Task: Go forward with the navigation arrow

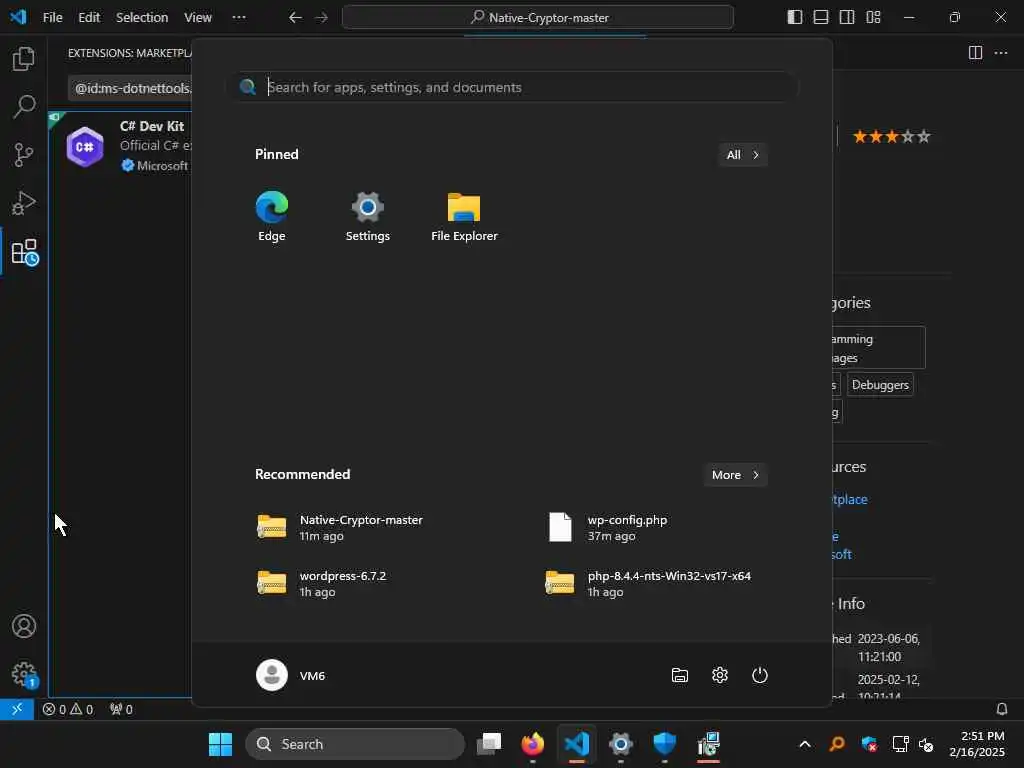Action: [x=321, y=18]
